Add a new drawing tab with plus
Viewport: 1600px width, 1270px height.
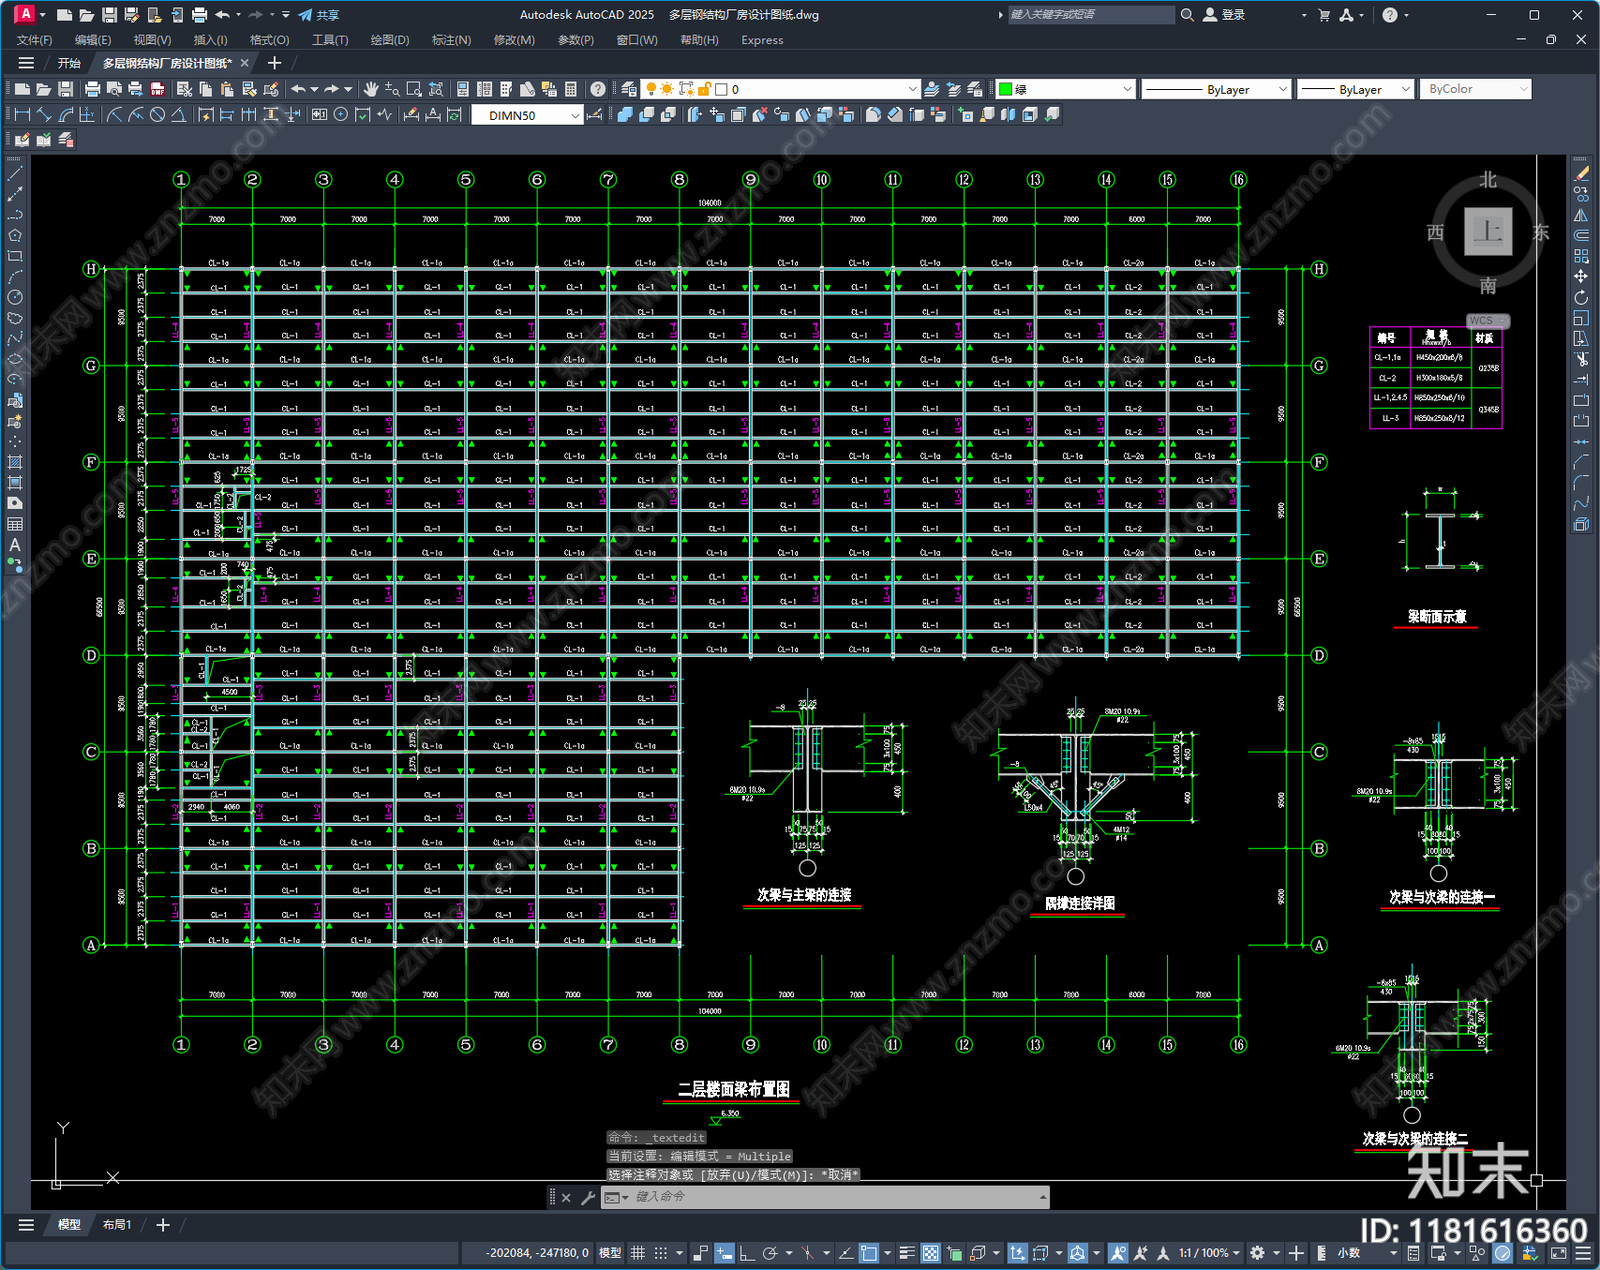[275, 63]
